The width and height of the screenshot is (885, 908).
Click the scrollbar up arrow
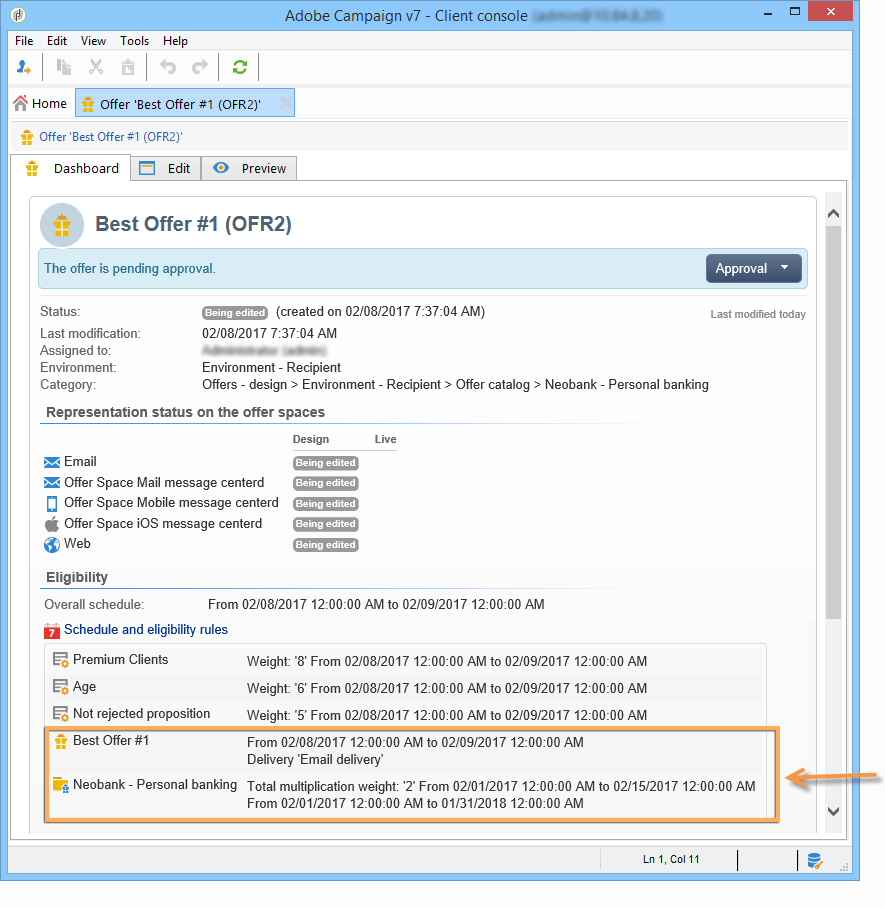(x=833, y=214)
